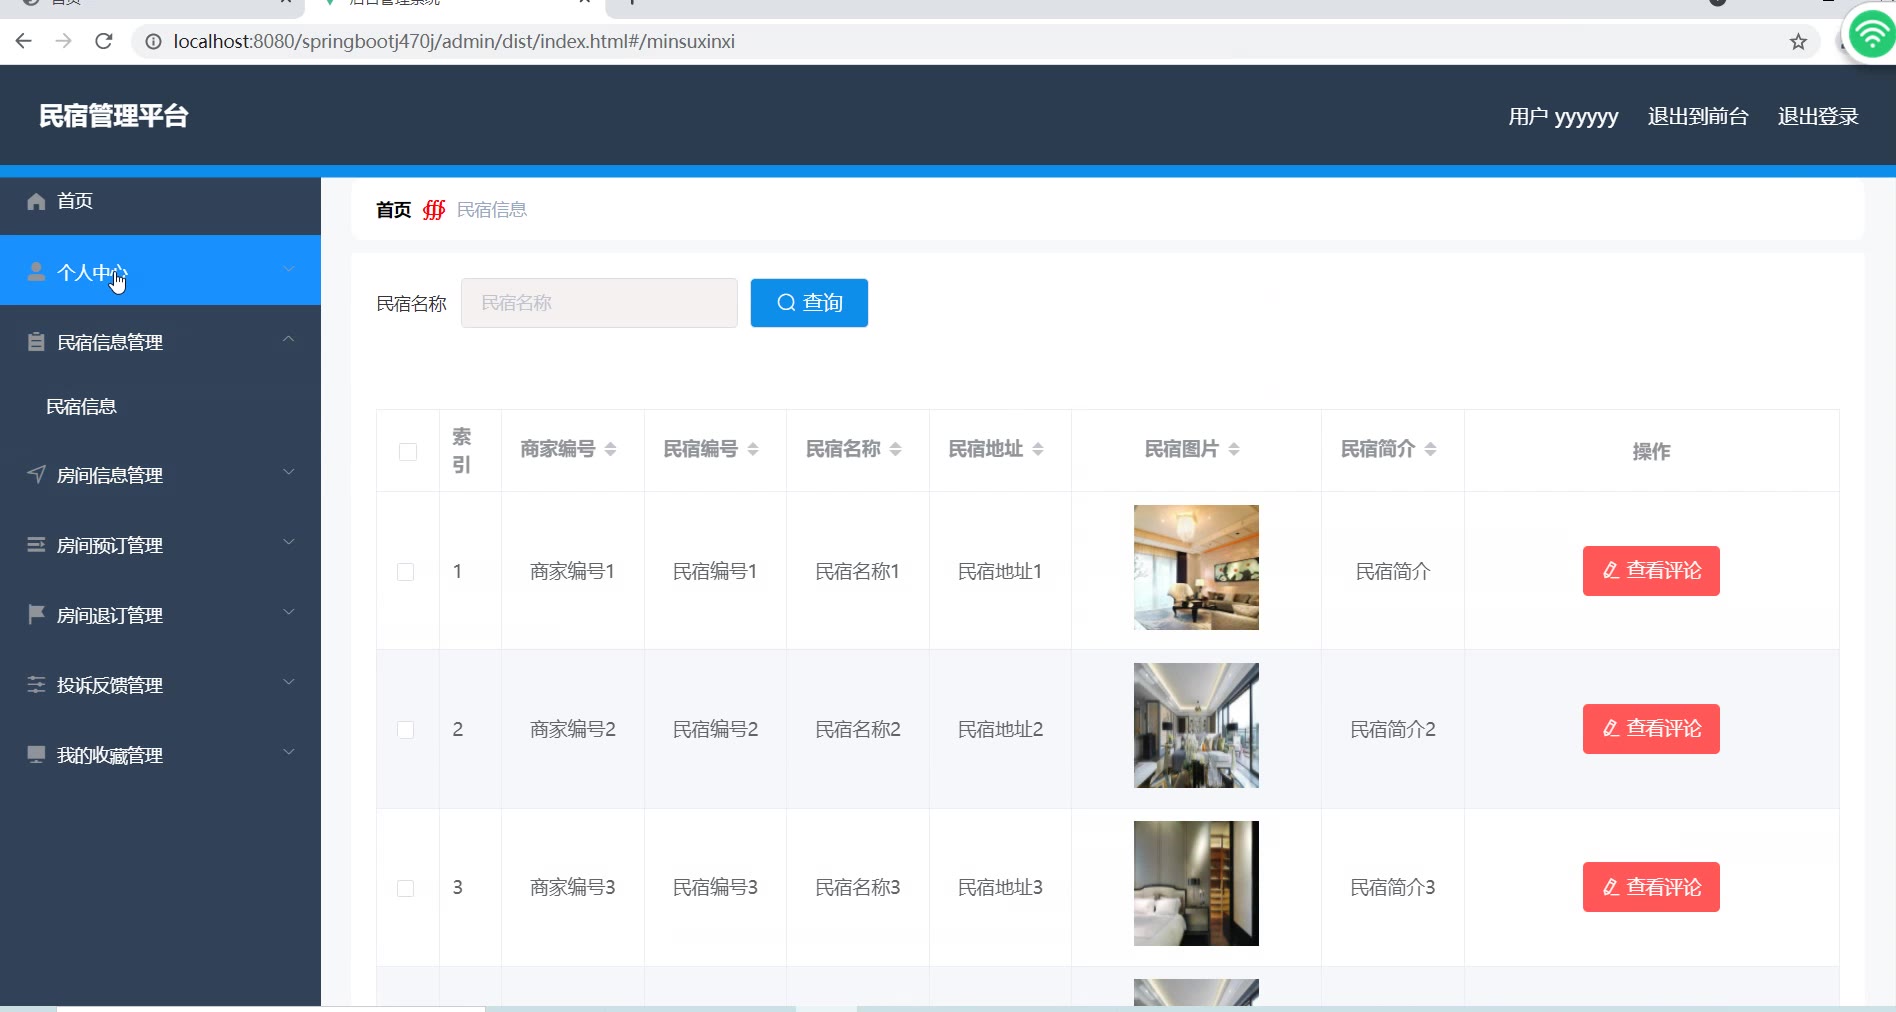Bookmark this page with the star icon
Image resolution: width=1896 pixels, height=1012 pixels.
(x=1798, y=41)
